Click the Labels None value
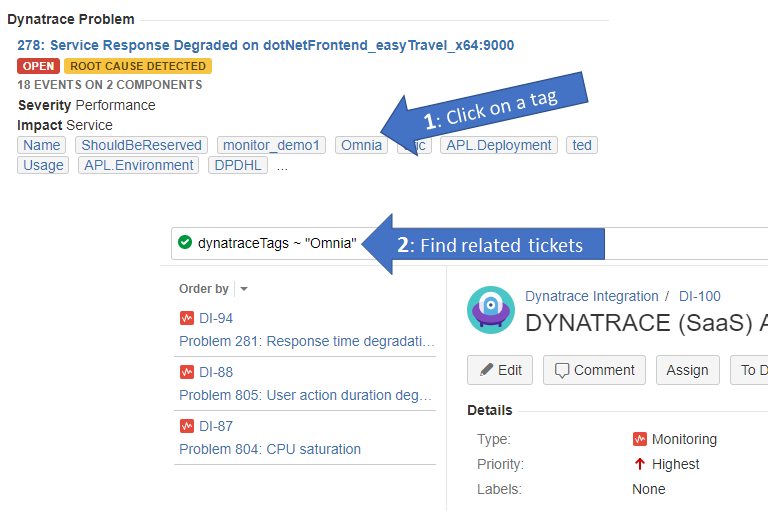The height and width of the screenshot is (511, 768). tap(648, 489)
